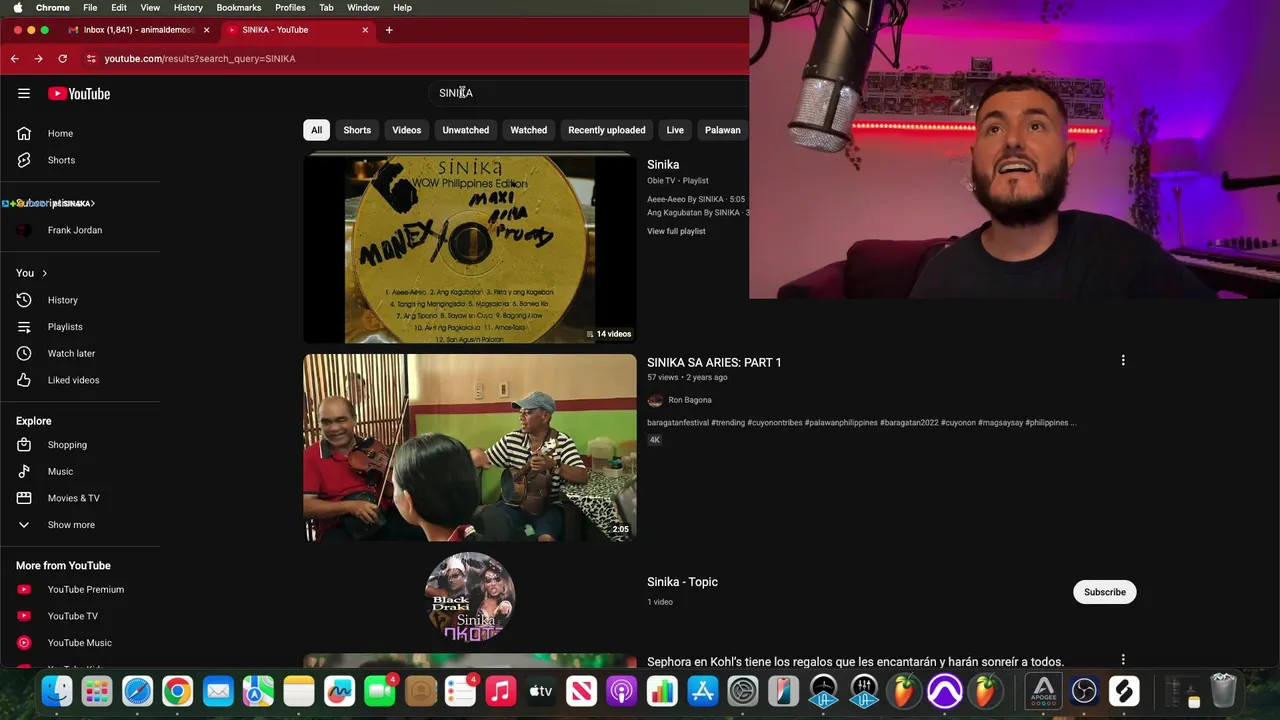Click the browser forward arrow
This screenshot has height=720, width=1280.
point(38,59)
